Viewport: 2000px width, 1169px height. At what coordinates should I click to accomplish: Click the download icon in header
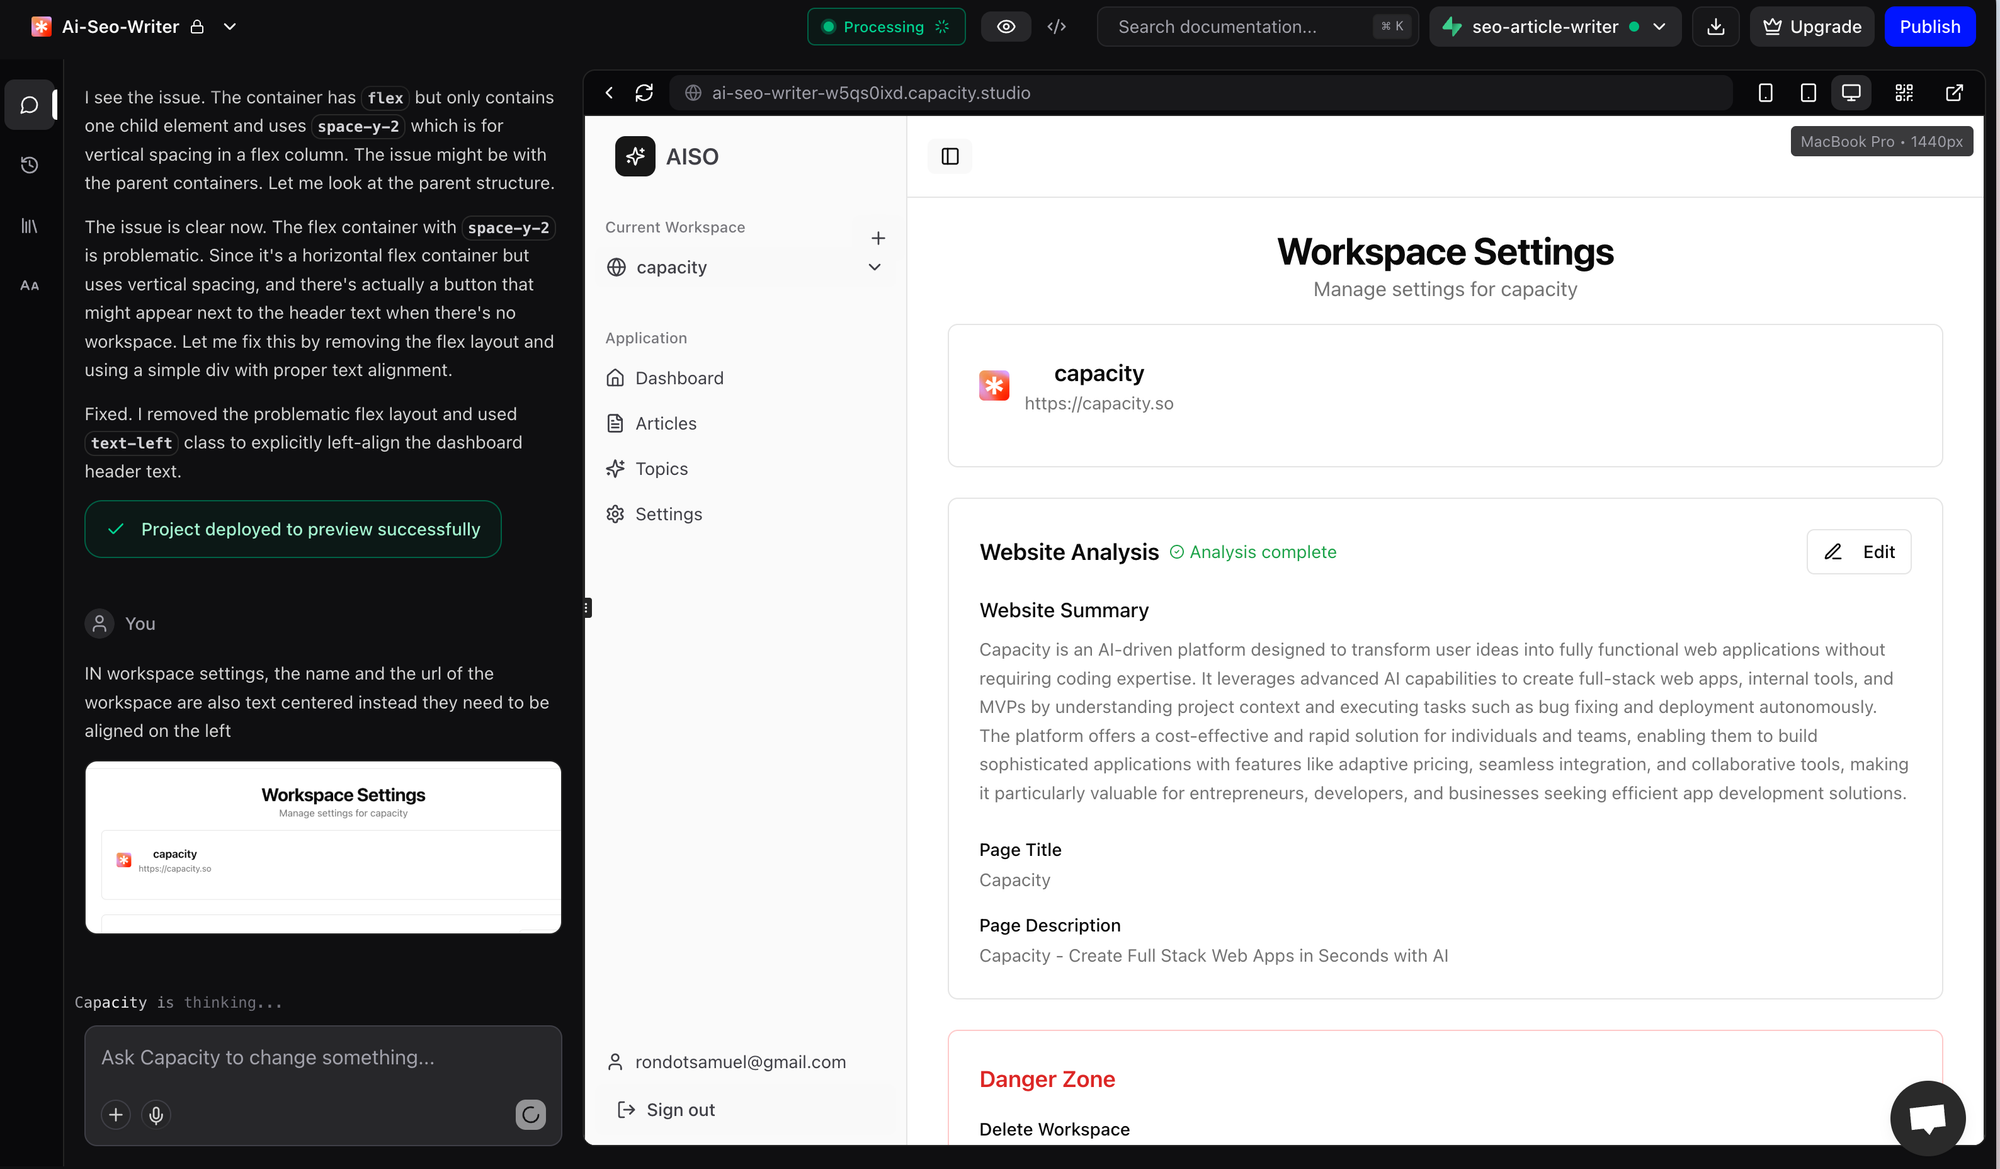tap(1716, 27)
